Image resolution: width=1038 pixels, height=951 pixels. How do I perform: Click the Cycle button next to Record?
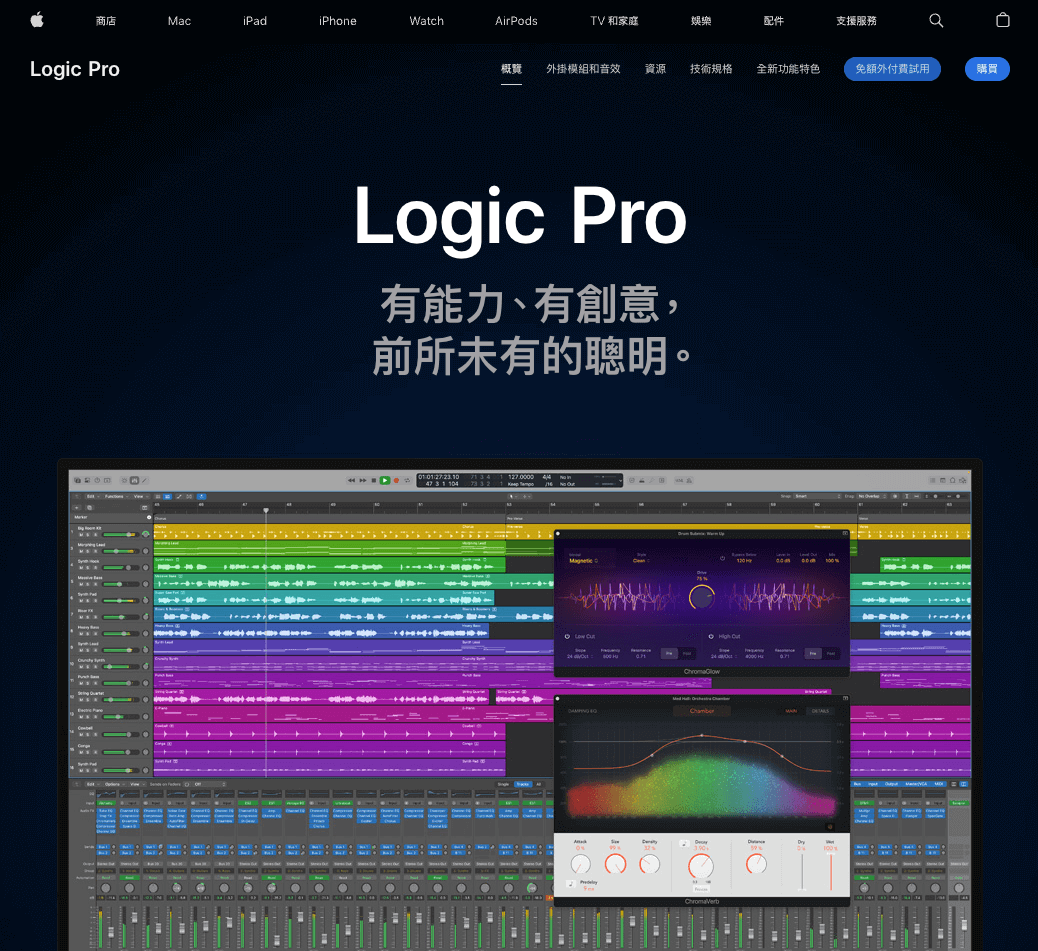[407, 480]
